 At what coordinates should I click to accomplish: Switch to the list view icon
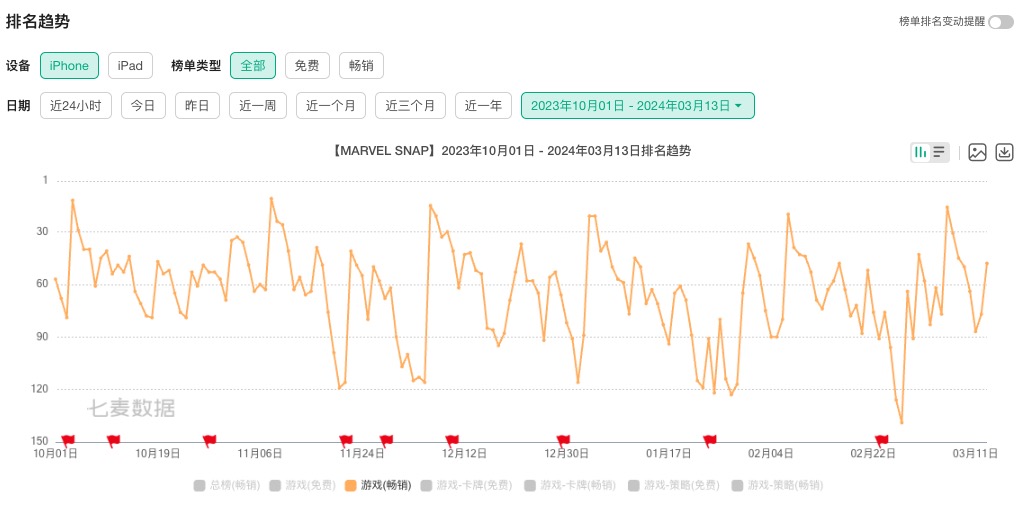pyautogui.click(x=939, y=152)
